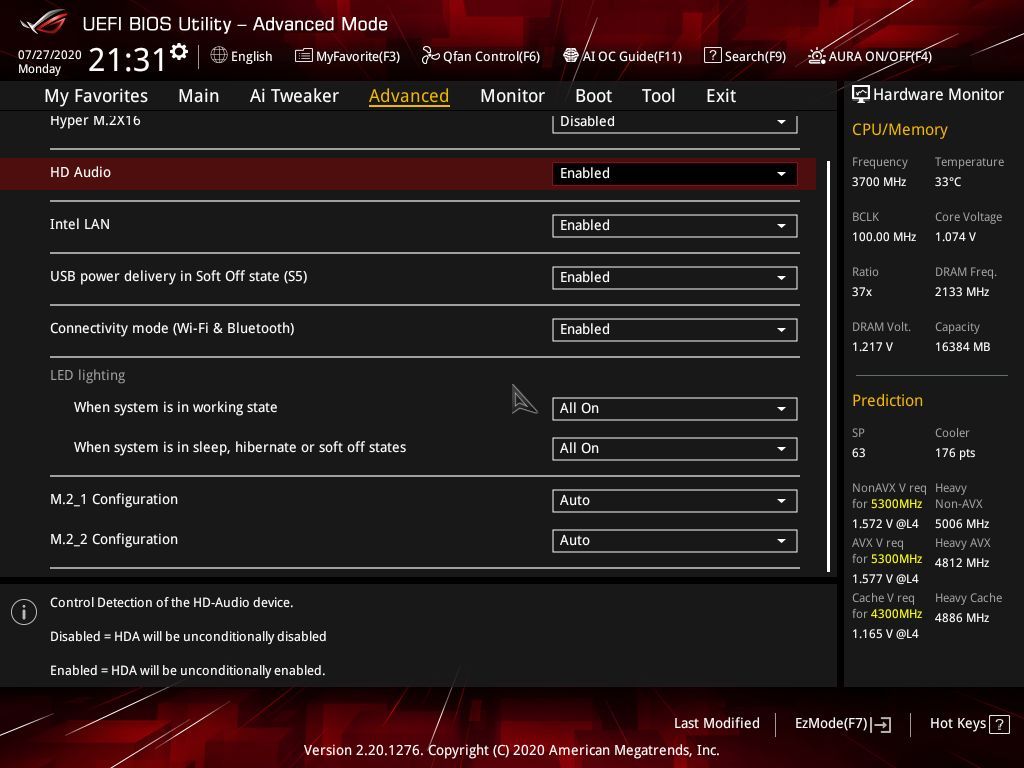Image resolution: width=1024 pixels, height=768 pixels.
Task: Open the Boot tab
Action: coord(593,96)
